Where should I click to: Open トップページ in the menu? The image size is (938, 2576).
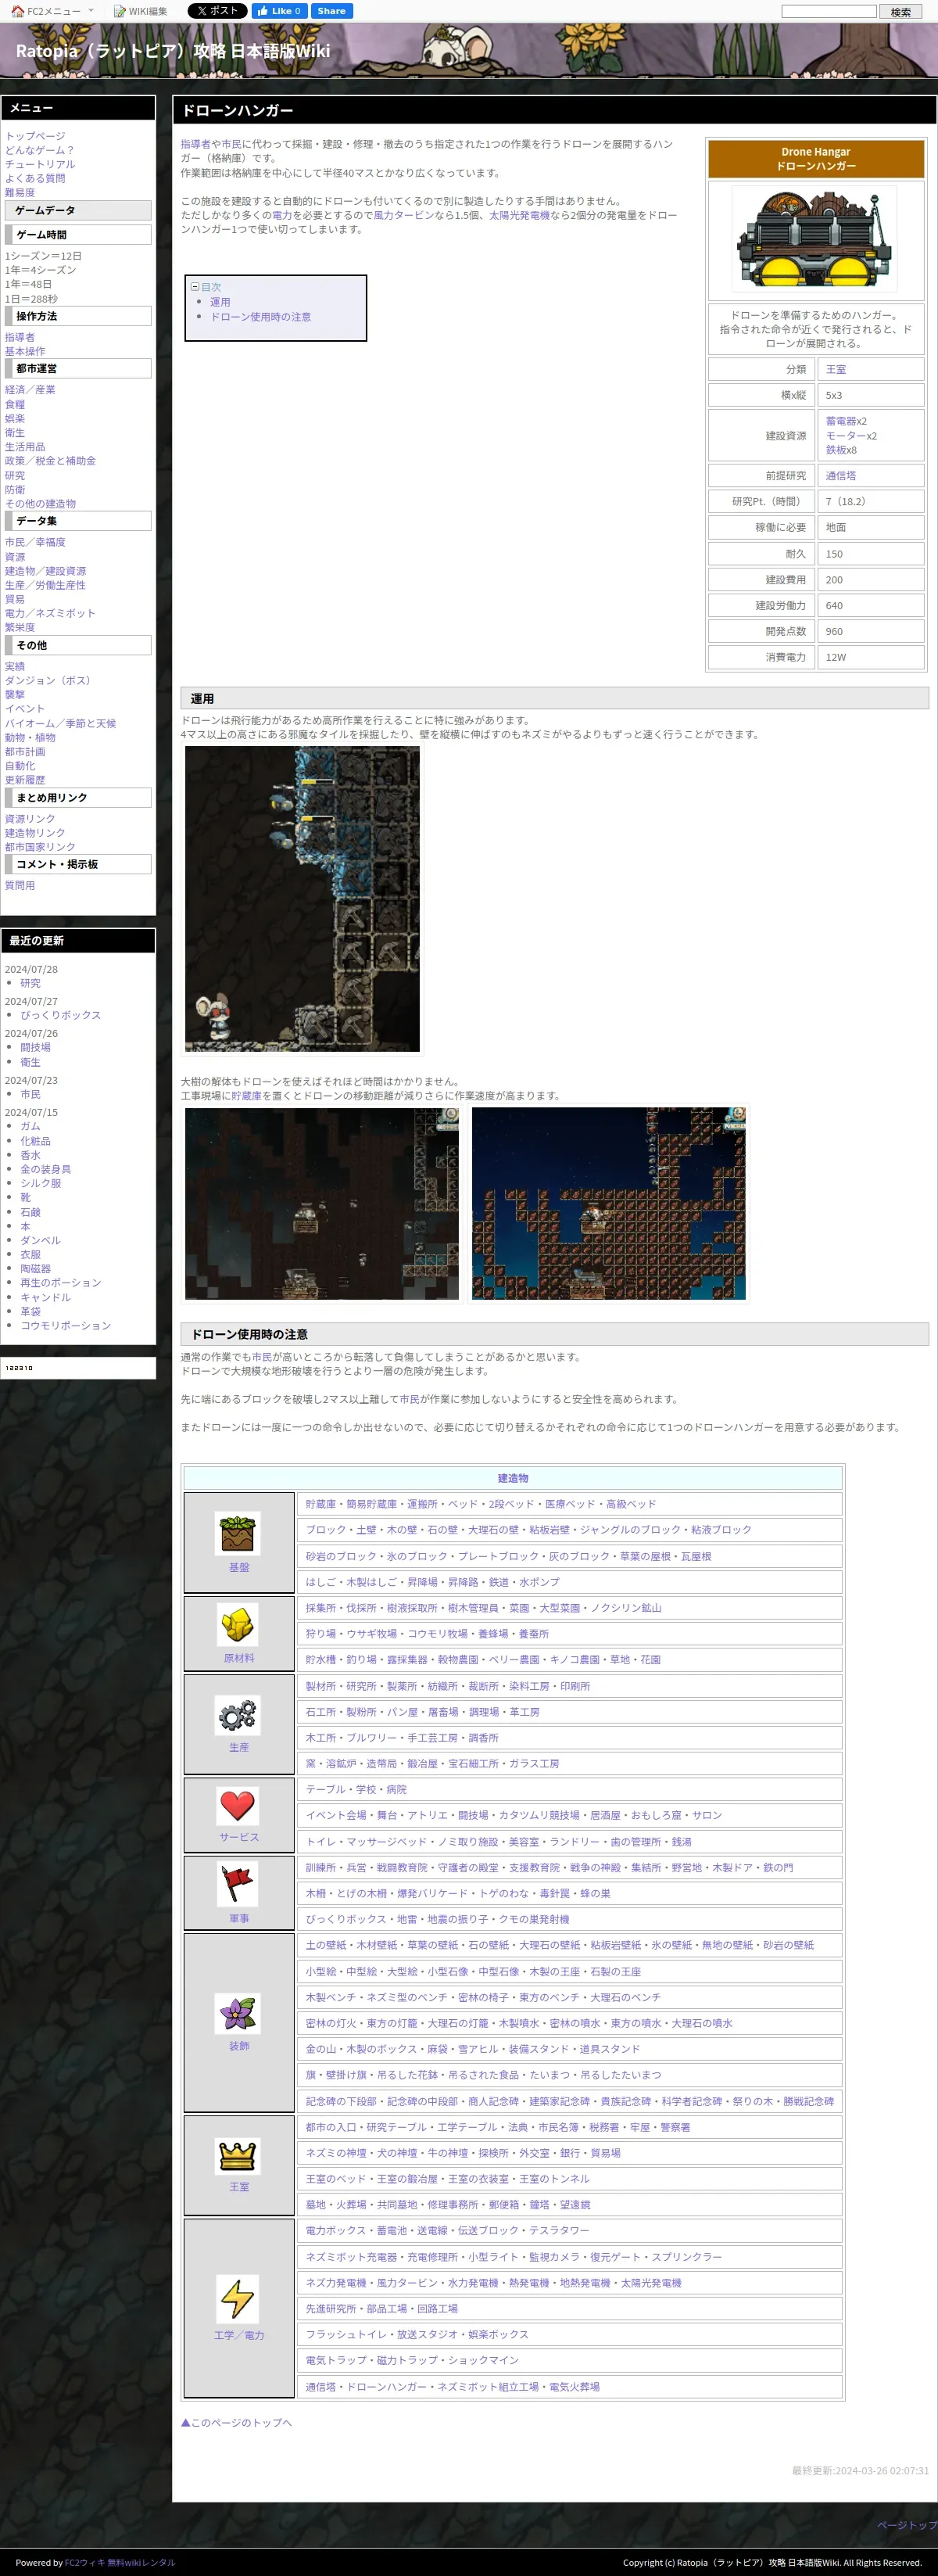tap(35, 136)
